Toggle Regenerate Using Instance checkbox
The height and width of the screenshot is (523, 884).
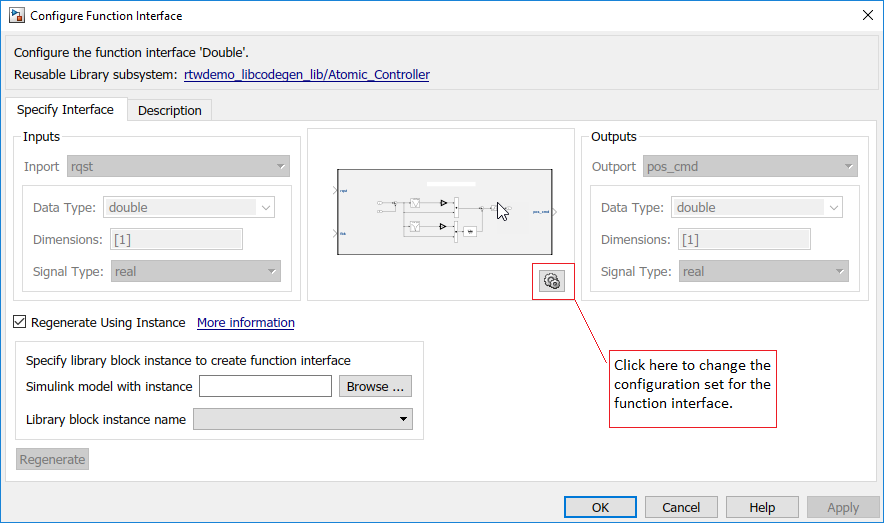(x=20, y=322)
